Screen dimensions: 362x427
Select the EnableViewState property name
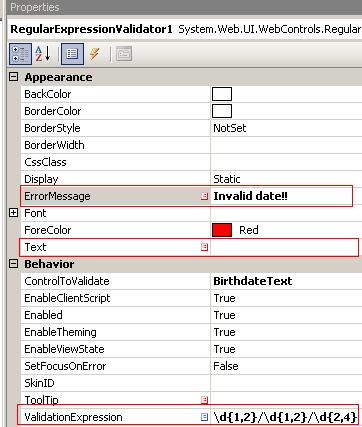64,349
